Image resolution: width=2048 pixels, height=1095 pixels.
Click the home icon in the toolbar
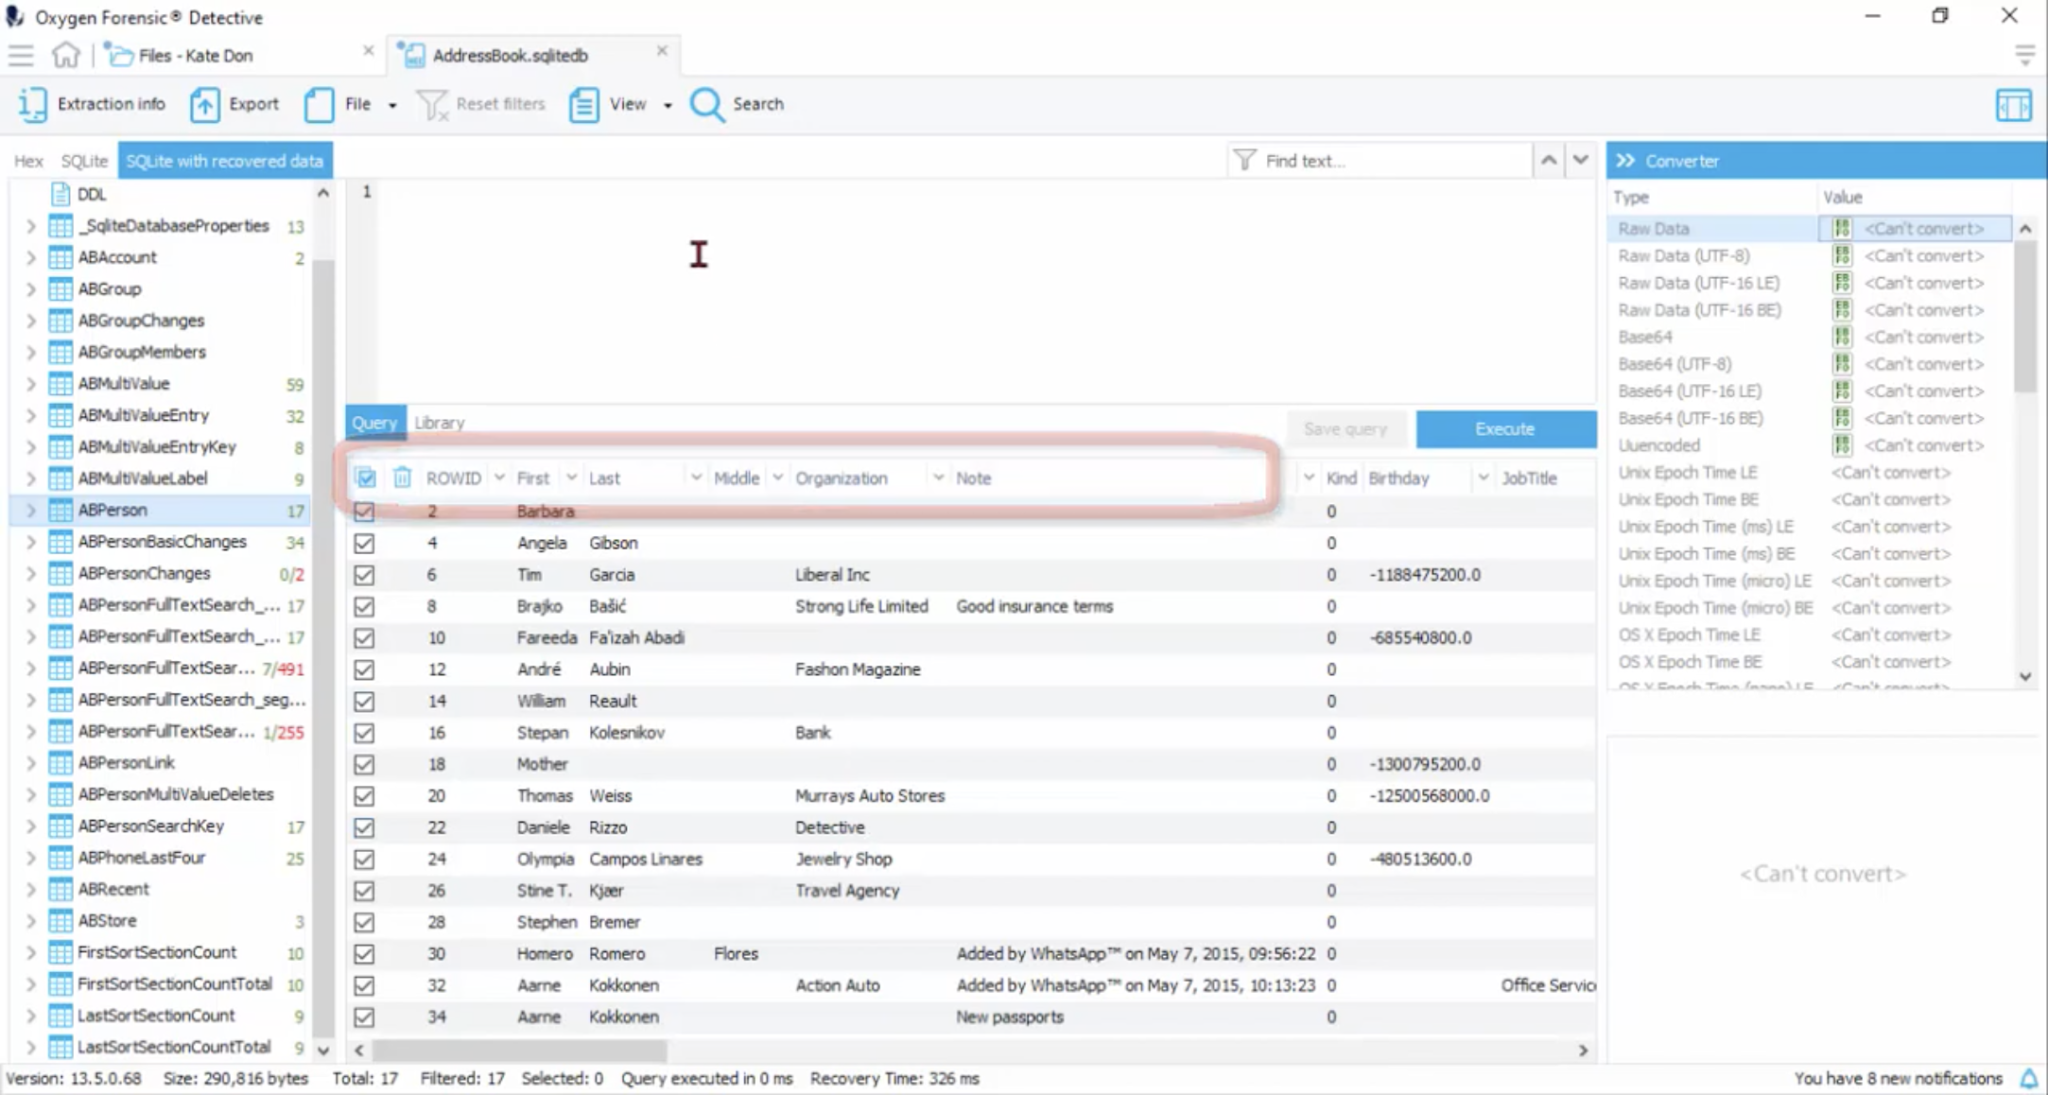click(66, 55)
